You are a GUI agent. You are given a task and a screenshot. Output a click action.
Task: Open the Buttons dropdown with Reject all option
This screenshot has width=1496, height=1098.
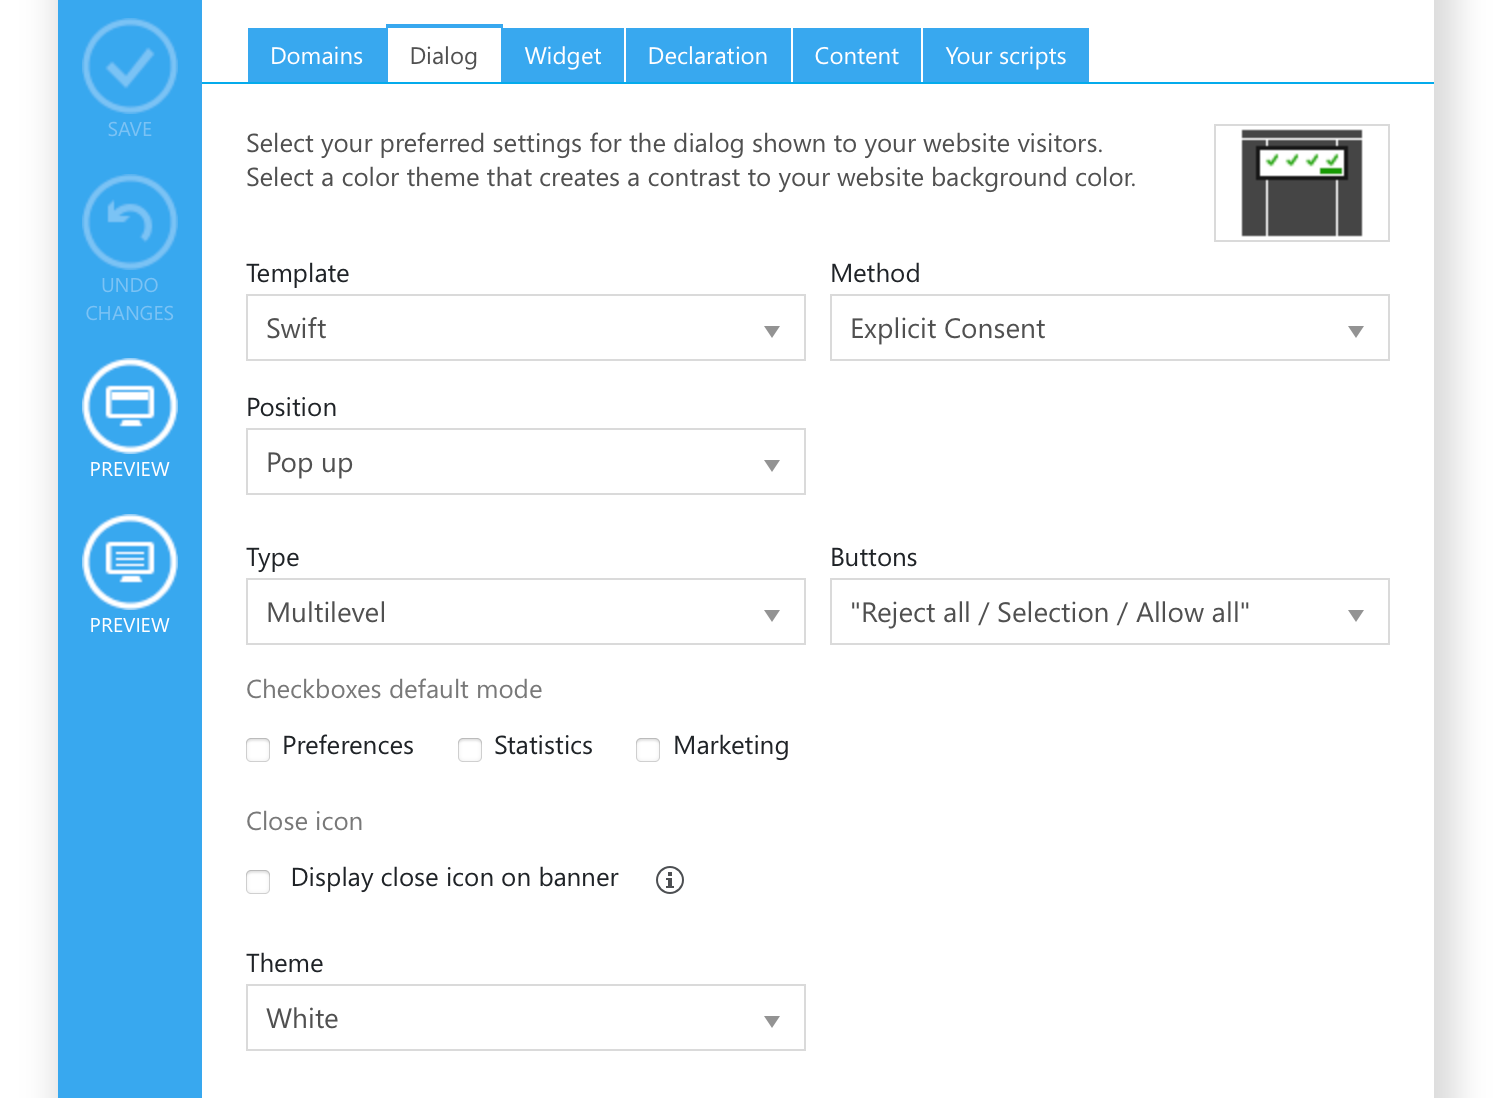coord(1110,612)
